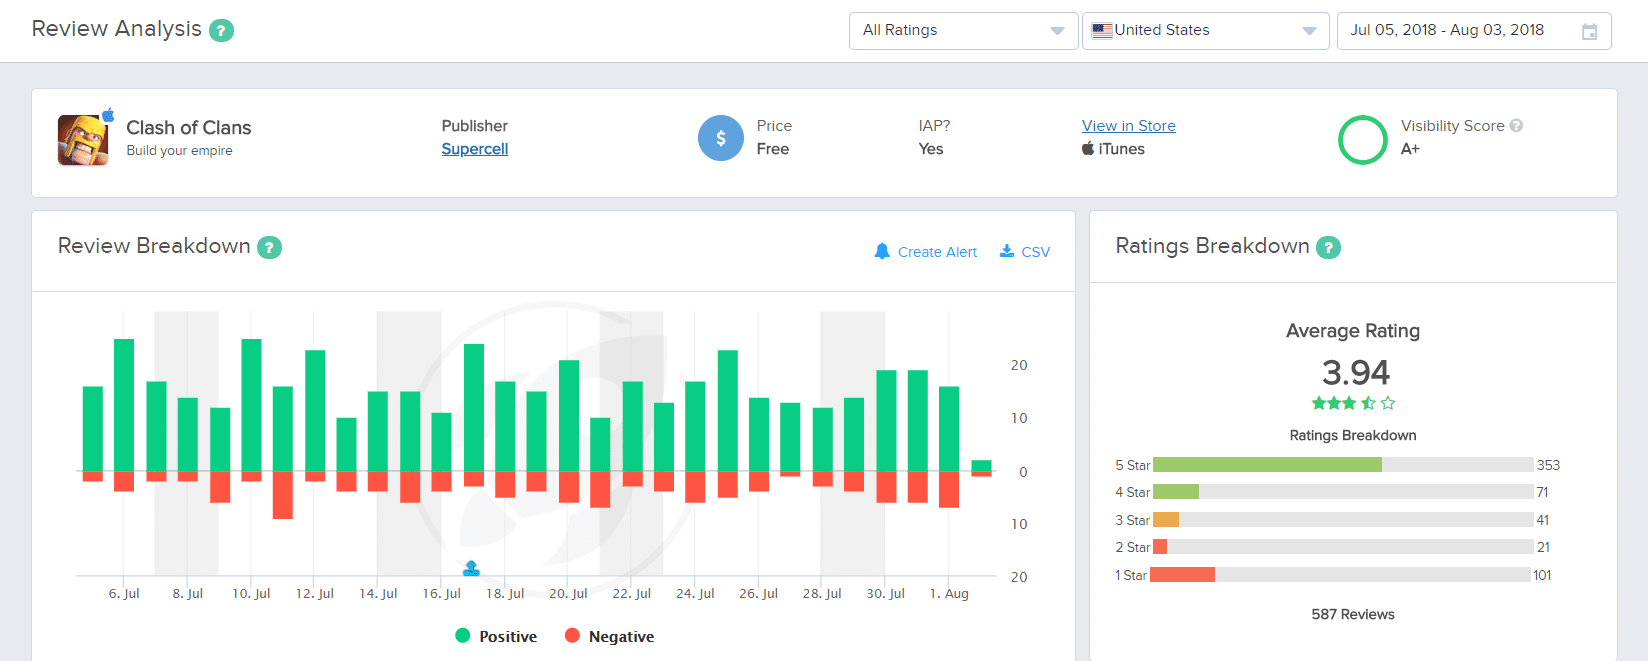Viewport: 1648px width, 661px height.
Task: Follow the View in Store link
Action: 1129,126
